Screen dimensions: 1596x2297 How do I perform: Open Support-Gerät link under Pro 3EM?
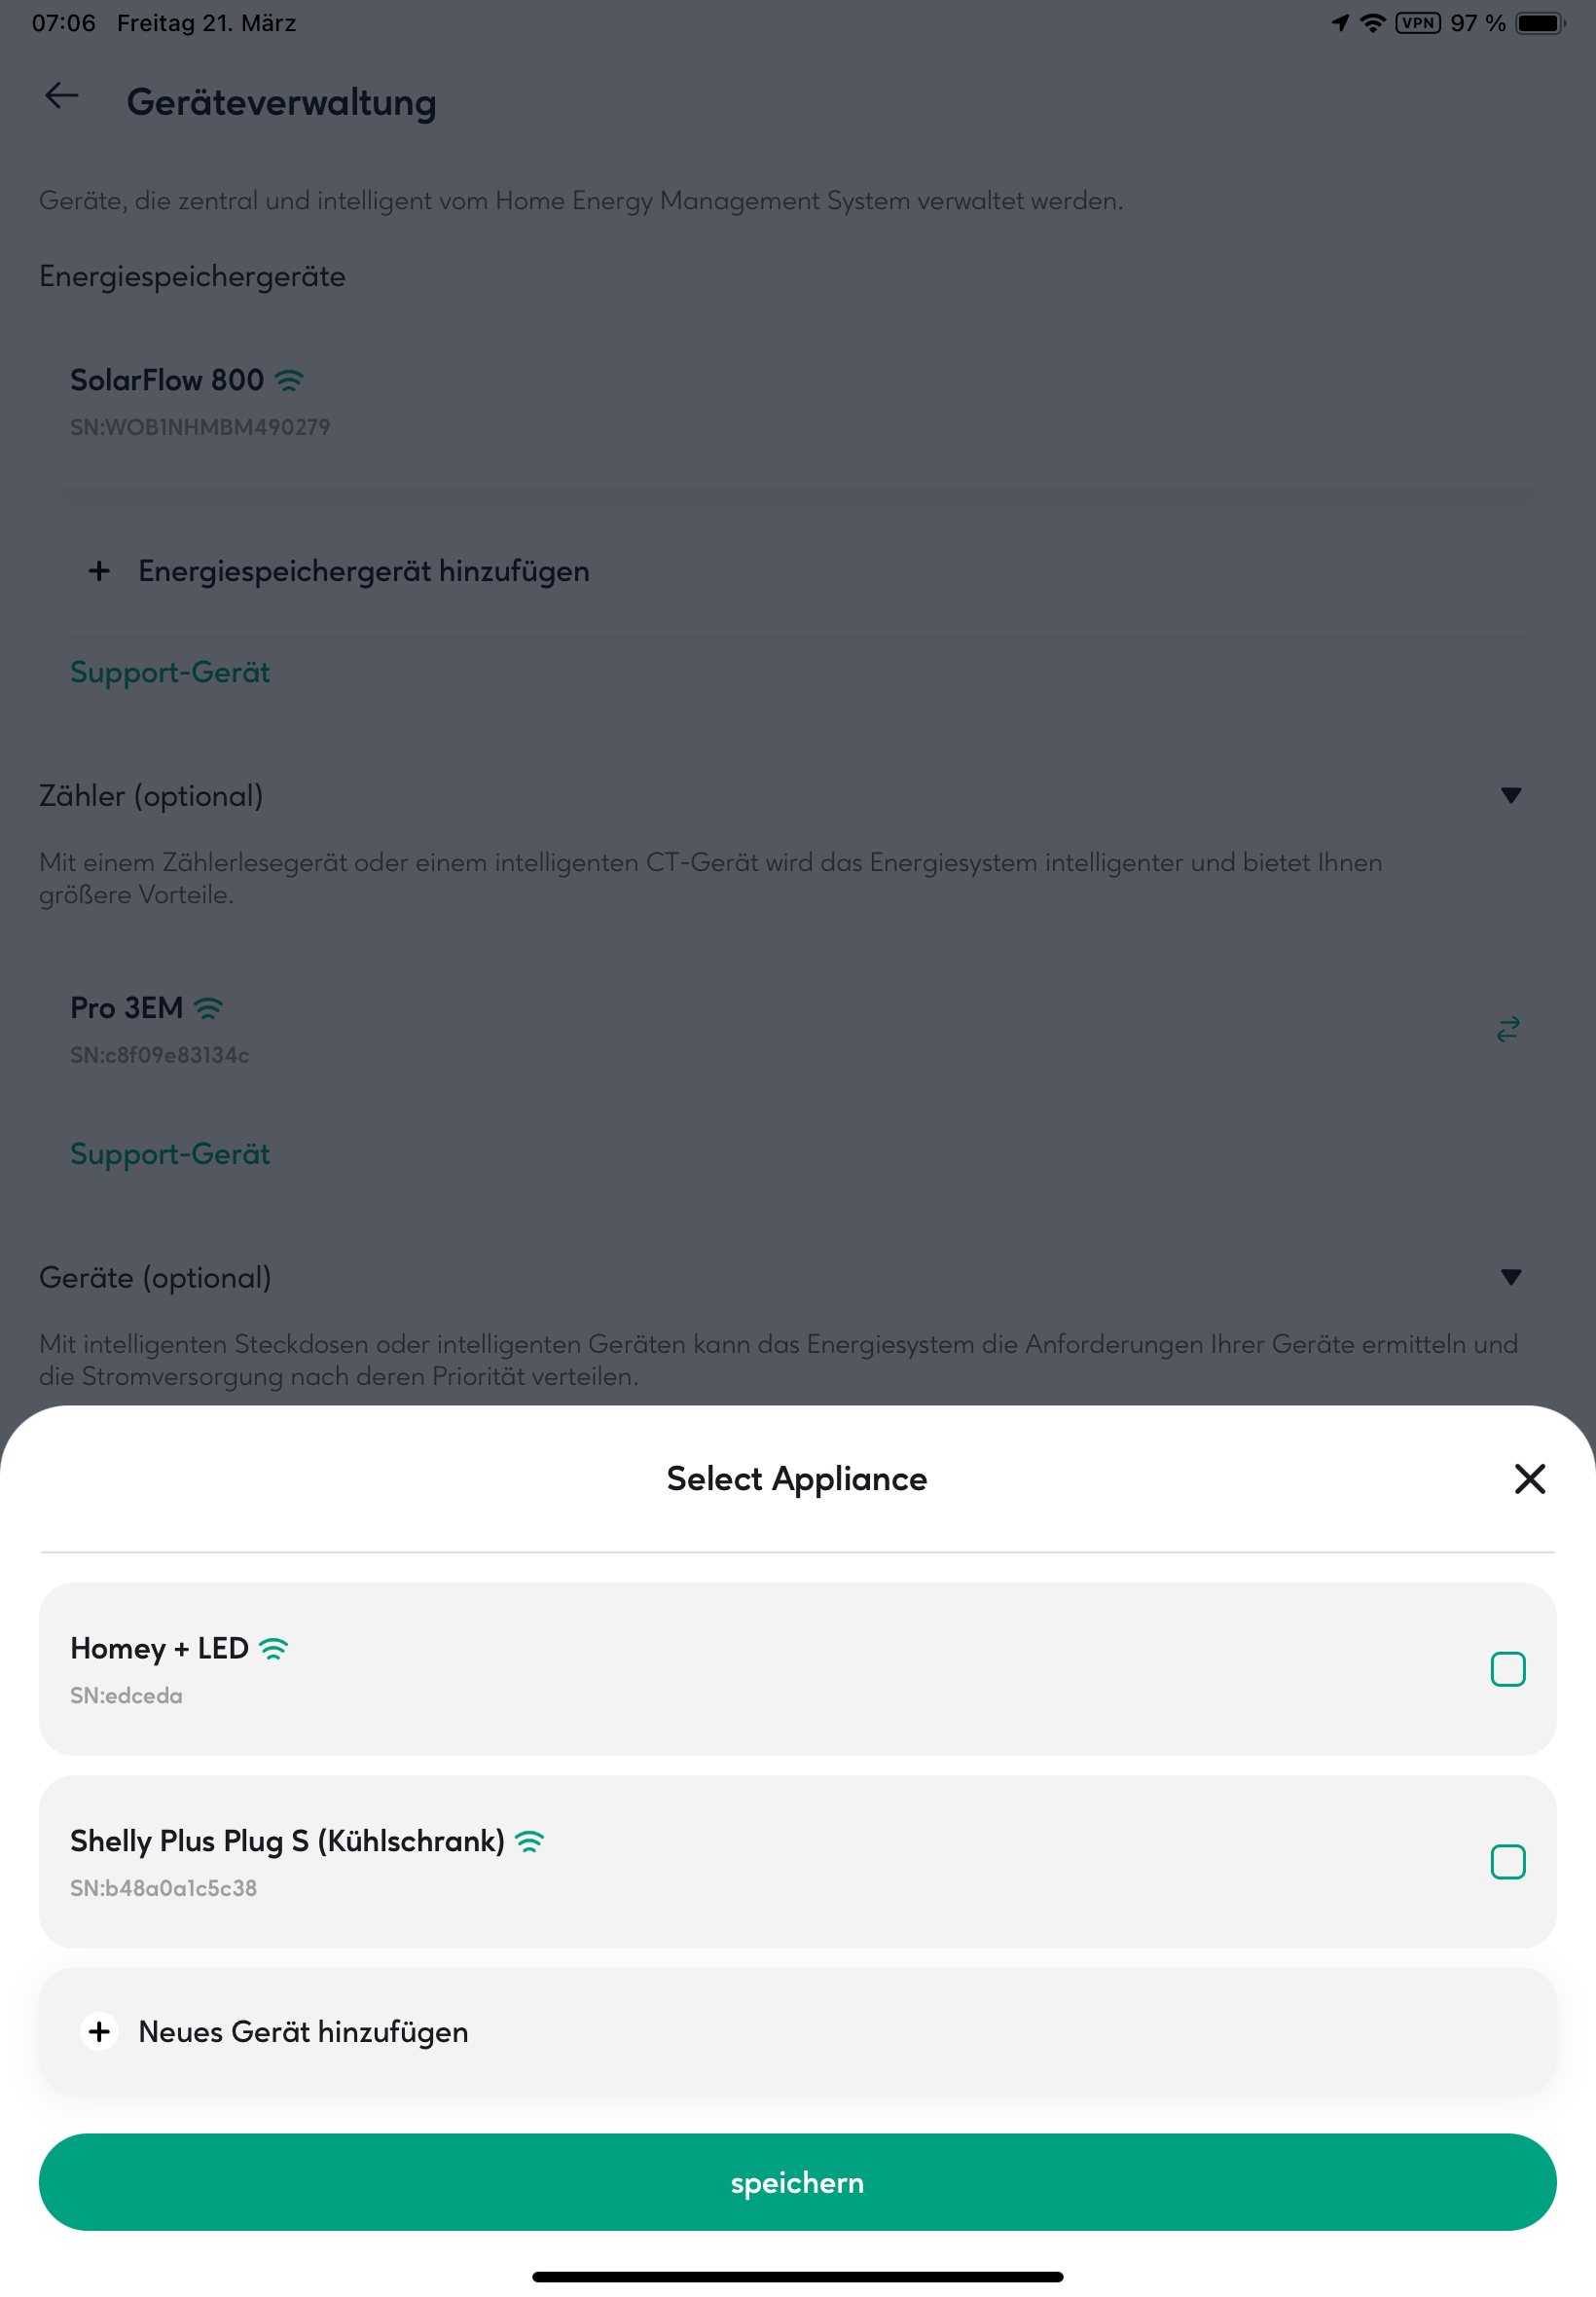pos(170,1154)
